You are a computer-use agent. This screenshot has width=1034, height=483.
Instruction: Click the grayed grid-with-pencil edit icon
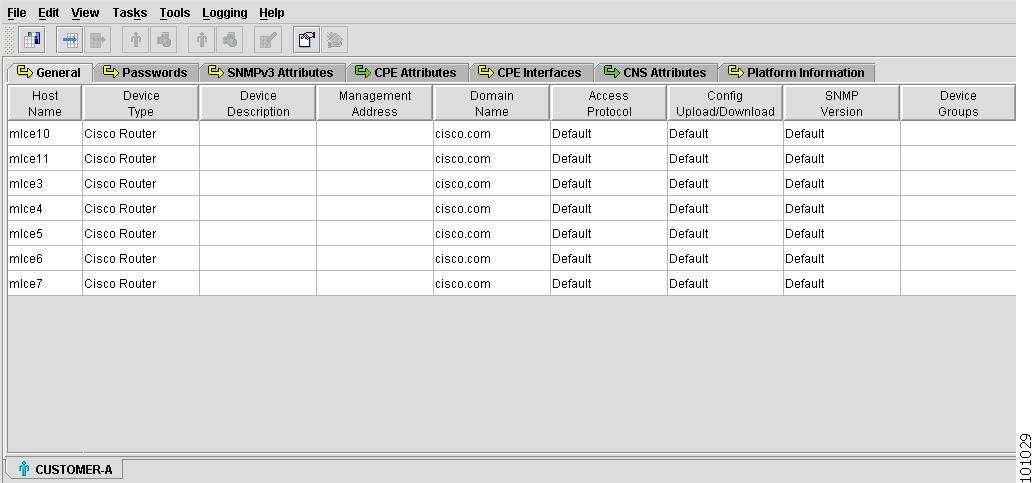[x=268, y=40]
